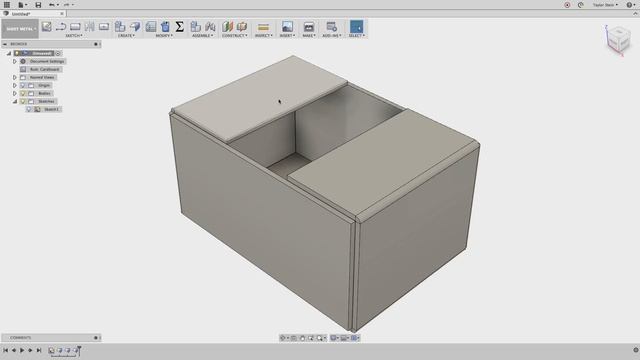Open the MODIFY dropdown menu
Image resolution: width=640 pixels, height=360 pixels.
(x=164, y=36)
